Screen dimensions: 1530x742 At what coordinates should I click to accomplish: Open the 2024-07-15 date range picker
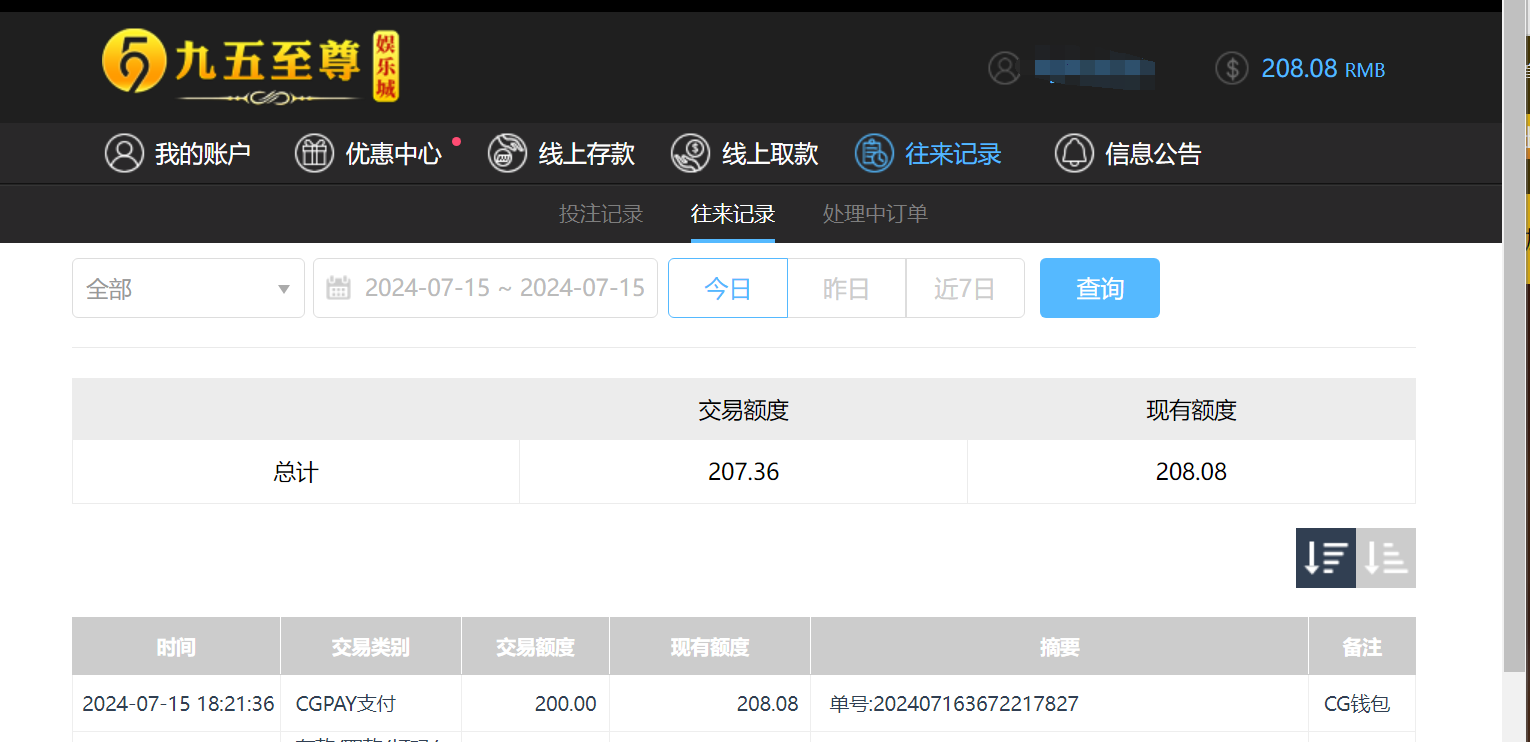[504, 287]
